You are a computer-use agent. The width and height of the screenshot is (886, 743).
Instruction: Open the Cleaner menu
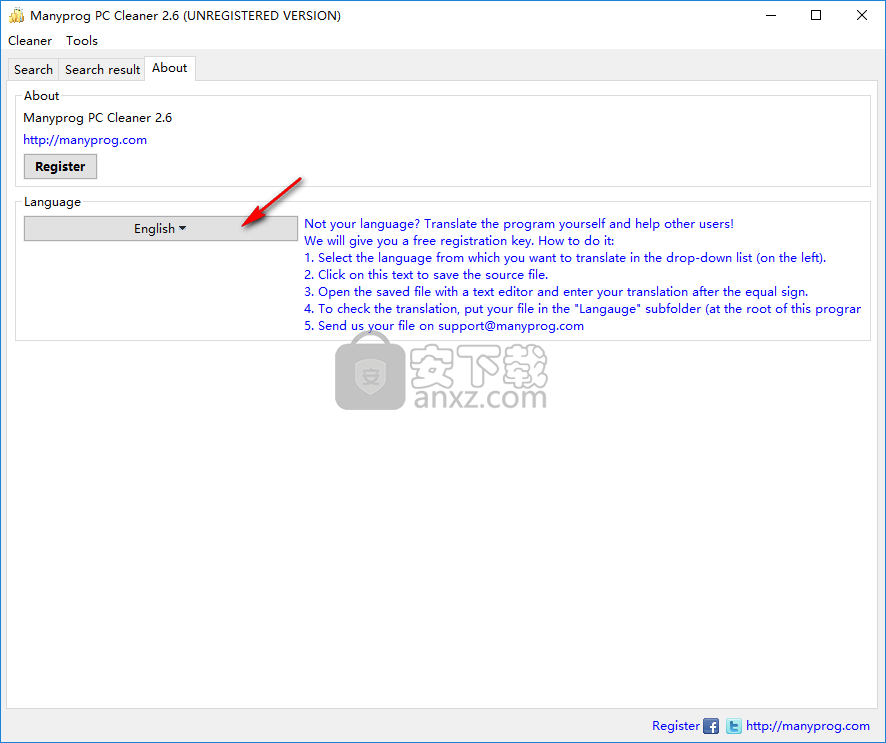click(x=29, y=41)
